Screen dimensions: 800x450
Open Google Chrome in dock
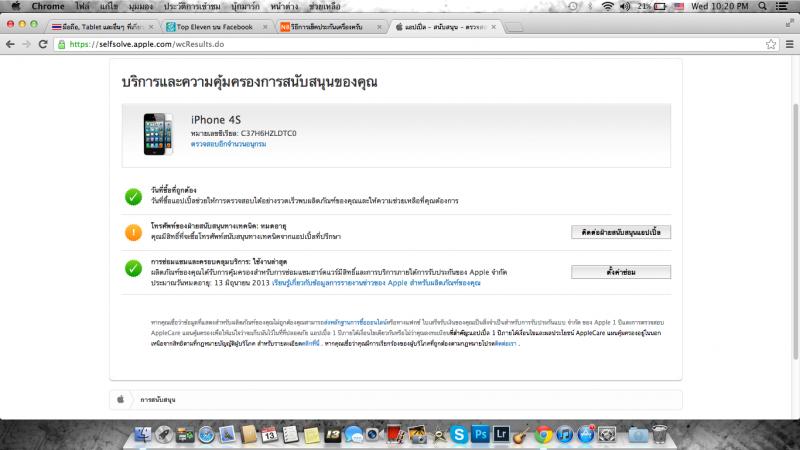click(543, 435)
